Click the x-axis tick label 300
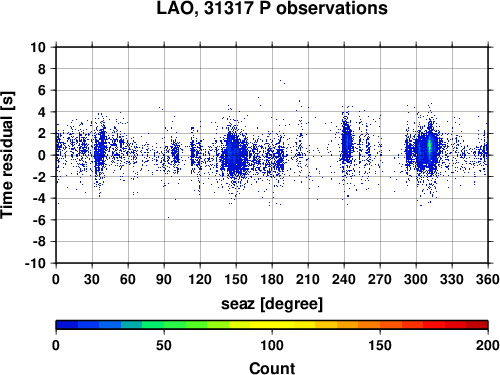This screenshot has width=500, height=375. [416, 279]
